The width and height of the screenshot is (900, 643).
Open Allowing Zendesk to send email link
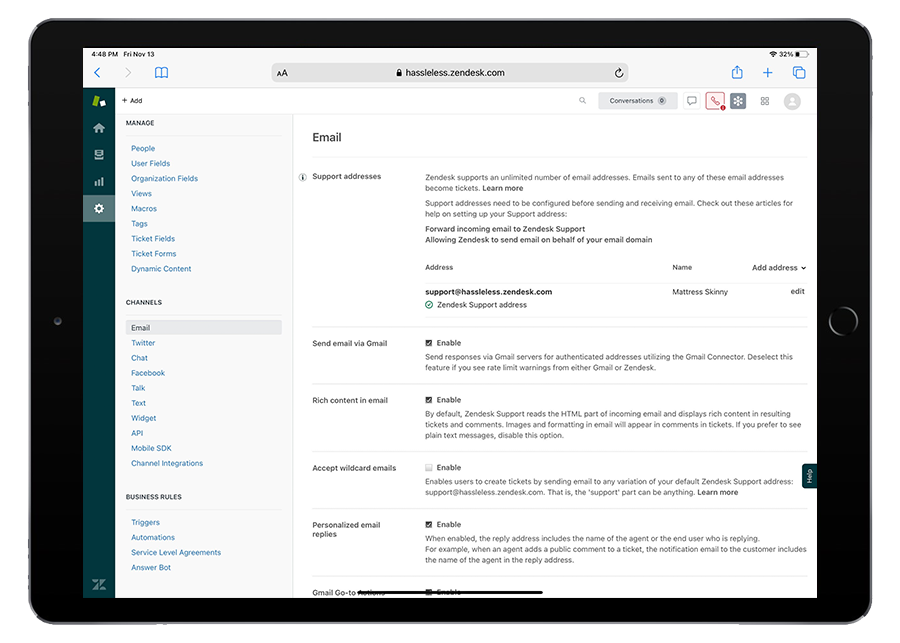(x=538, y=239)
